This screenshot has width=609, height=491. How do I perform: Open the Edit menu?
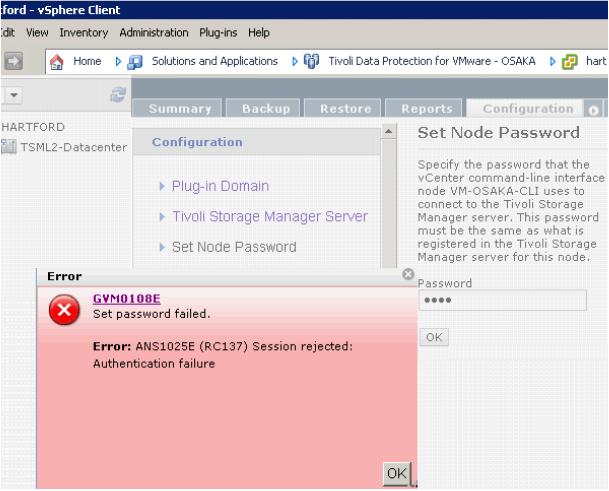point(8,33)
